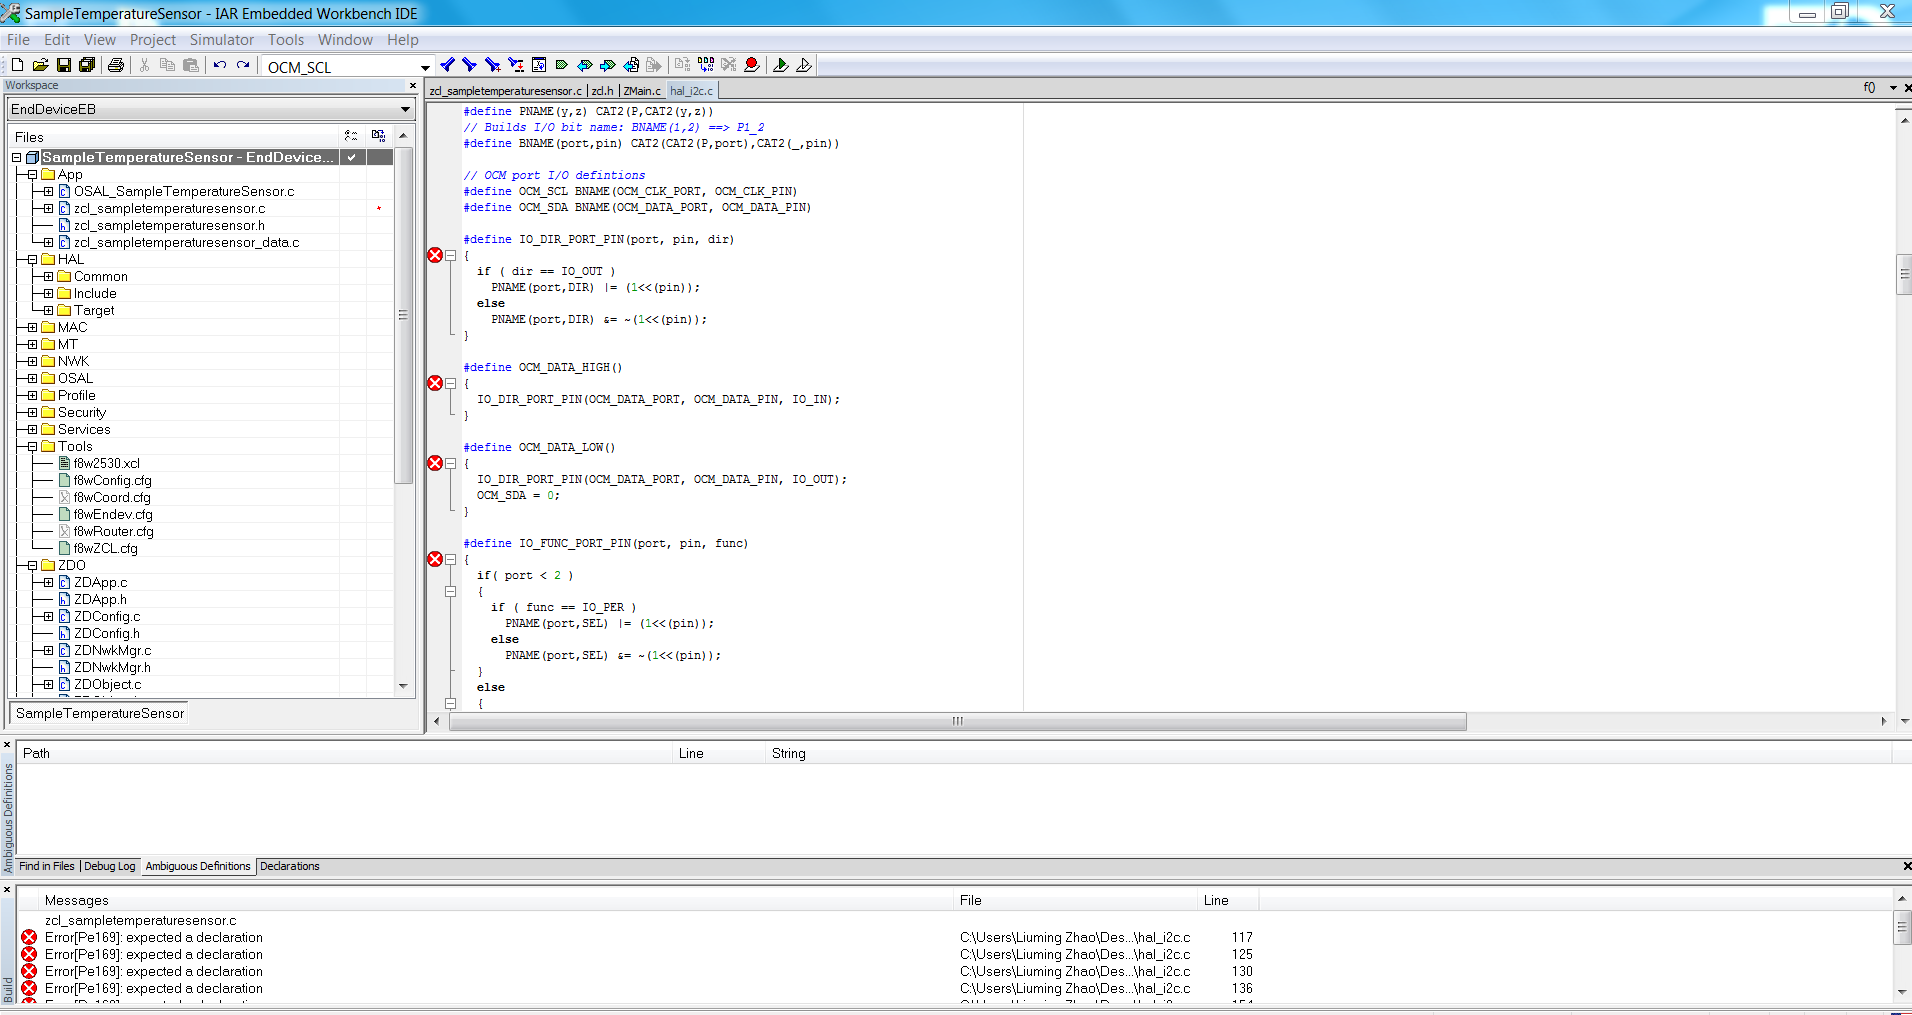Open the editor tab list dropdown arrow
The image size is (1912, 1015).
click(1893, 88)
